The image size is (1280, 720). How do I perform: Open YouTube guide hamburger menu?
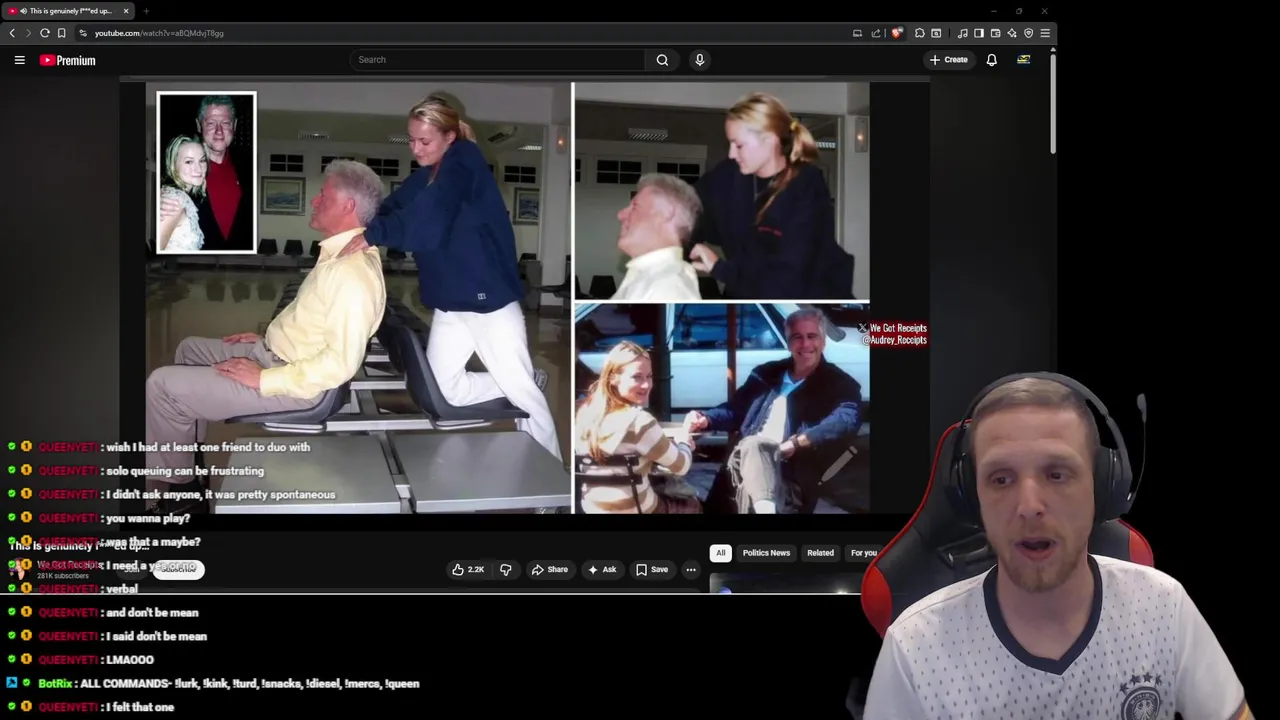click(x=19, y=60)
